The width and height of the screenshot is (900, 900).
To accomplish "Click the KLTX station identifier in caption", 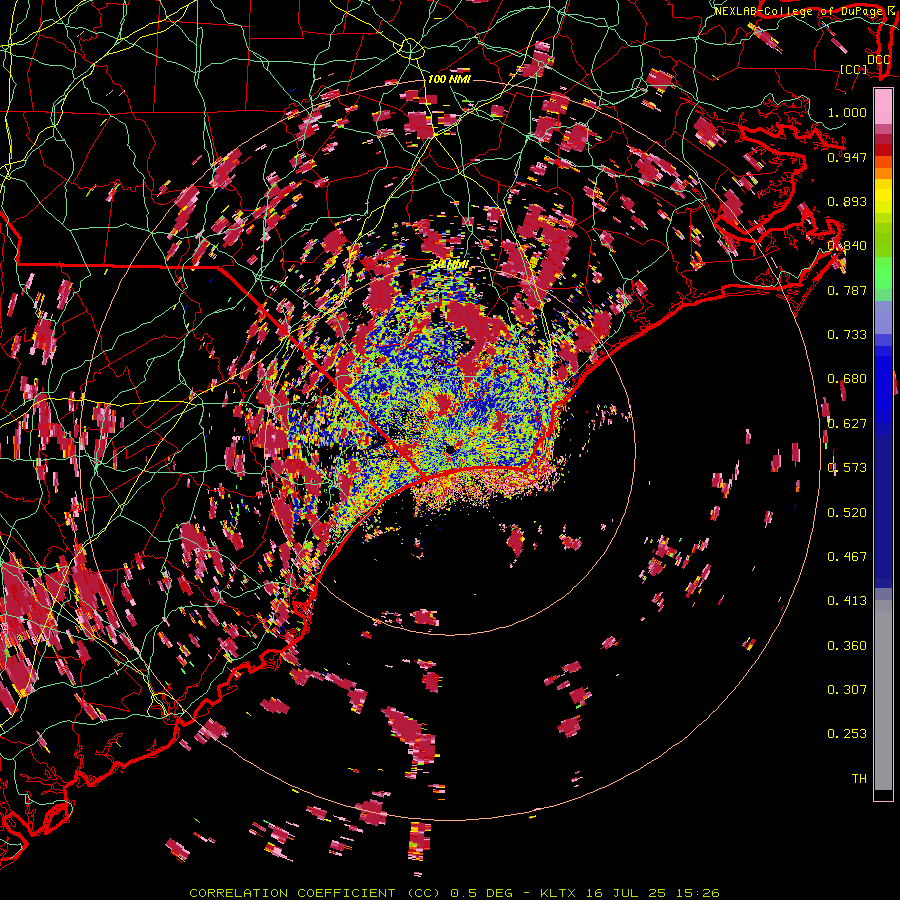I will click(559, 893).
